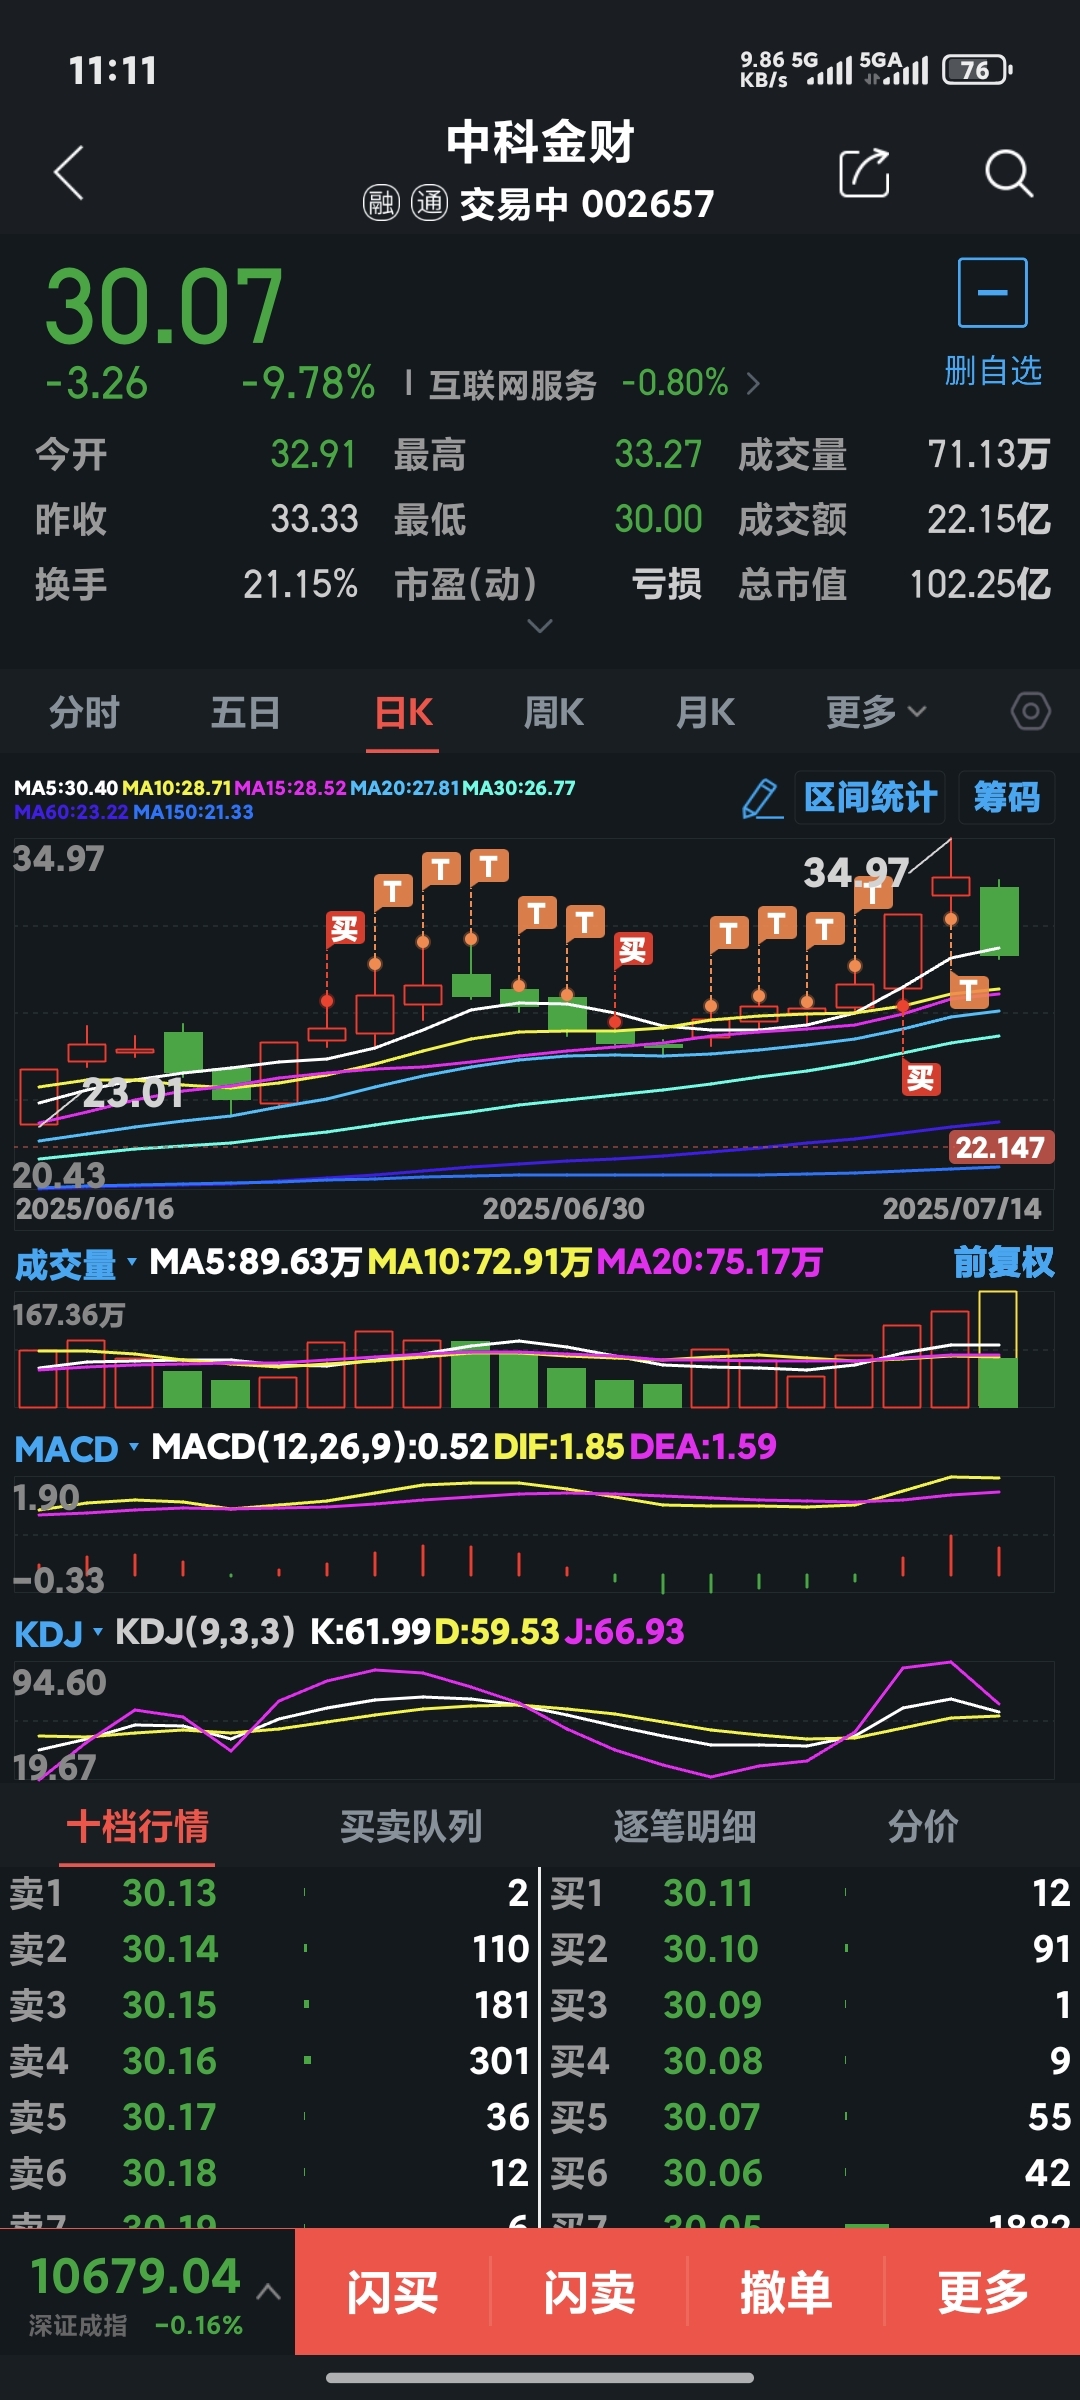
Task: Open the 更多 chart period dropdown
Action: pos(877,712)
